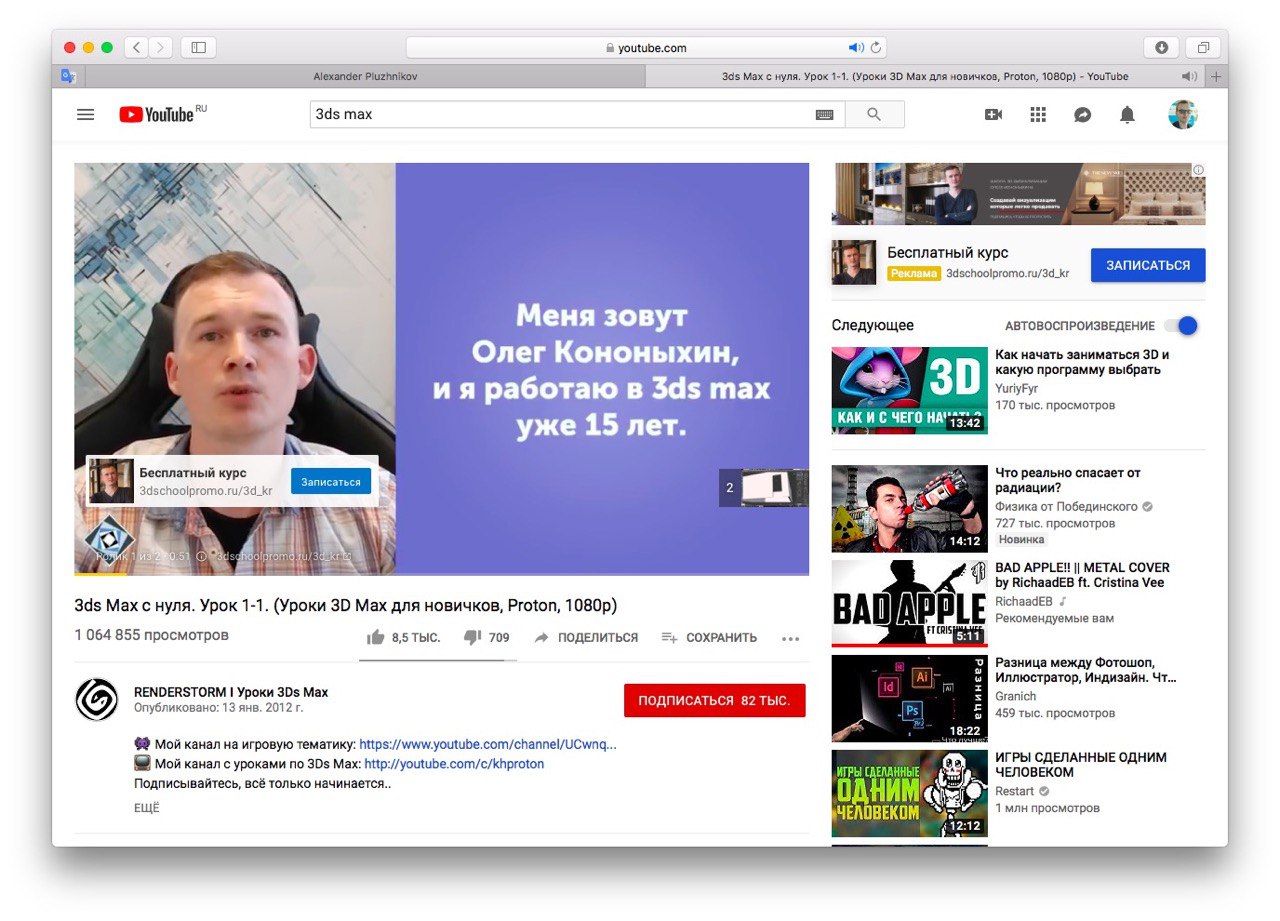Open RENDERSTORM I Уроки 3Ds Max channel name
Viewport: 1280px width, 921px height.
(x=231, y=692)
